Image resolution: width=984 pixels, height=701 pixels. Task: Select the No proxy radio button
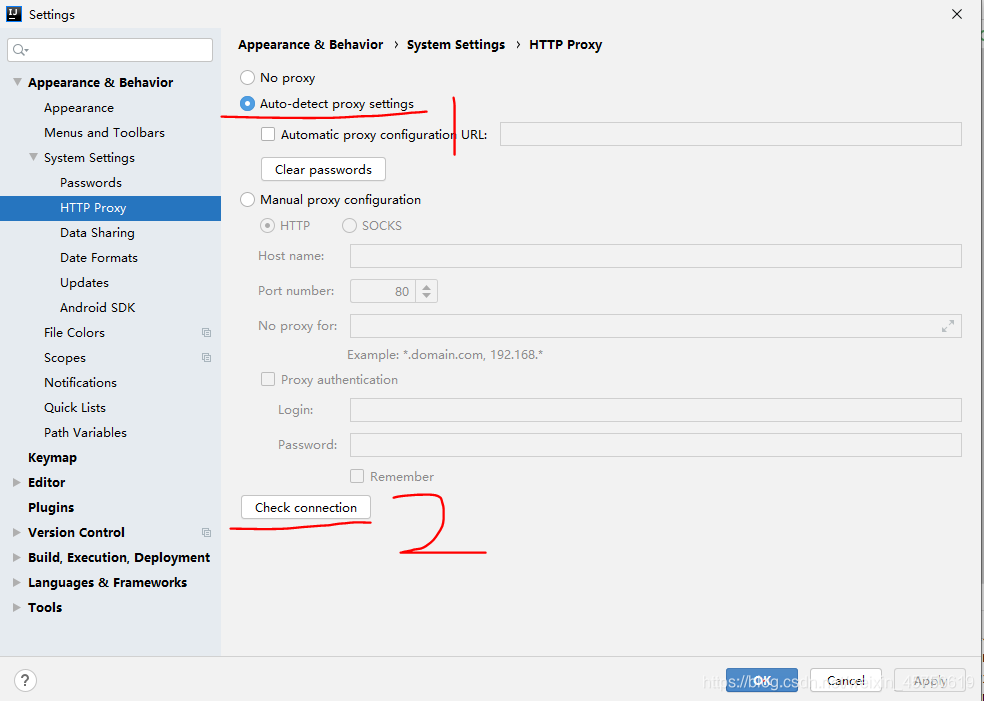(x=247, y=77)
